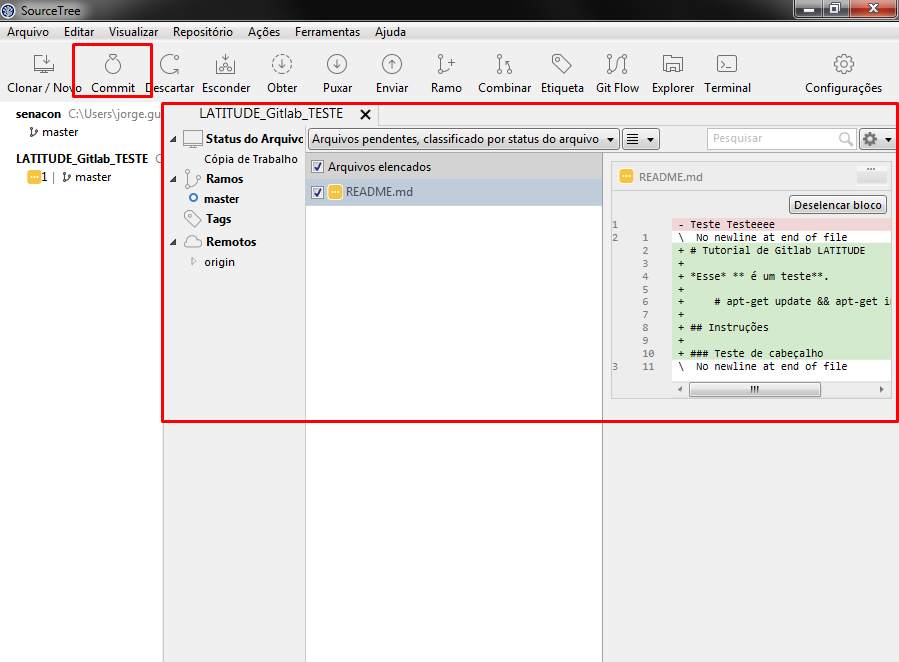Uncheck the Arquivos elencados checkbox
Image resolution: width=899 pixels, height=662 pixels.
point(318,167)
